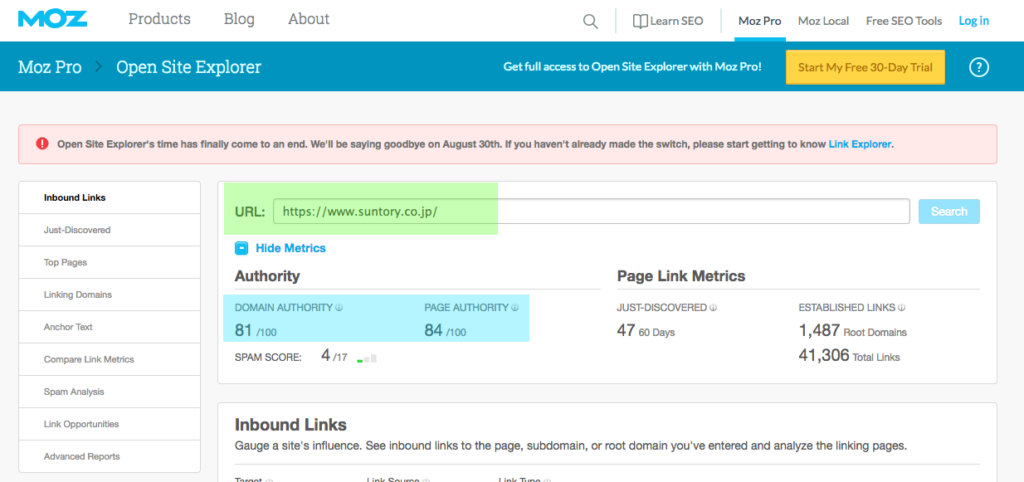Screen dimensions: 1024x482
Task: Collapse metrics via Hide Metrics link
Action: [x=291, y=248]
